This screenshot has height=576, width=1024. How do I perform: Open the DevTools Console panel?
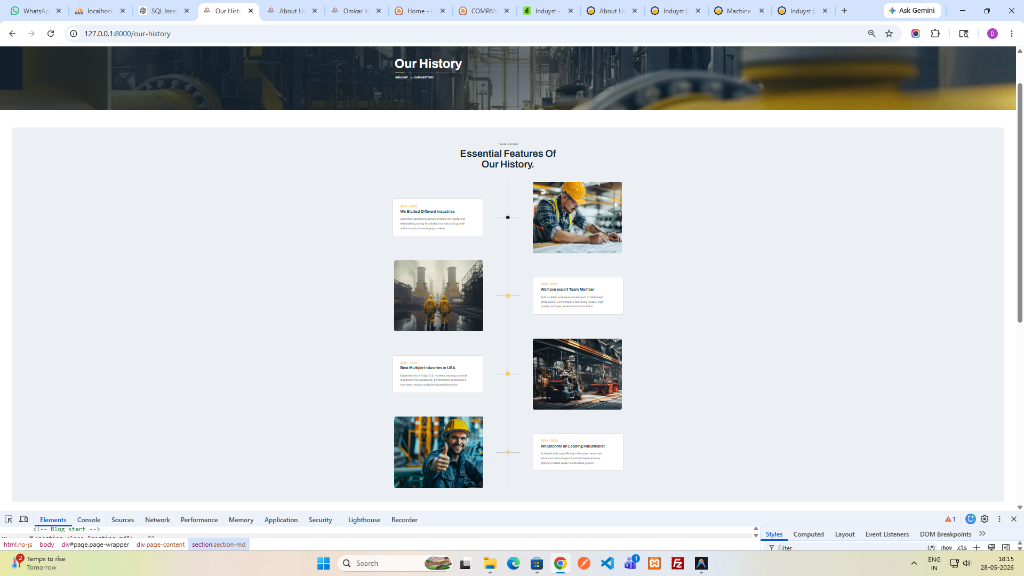pos(88,520)
